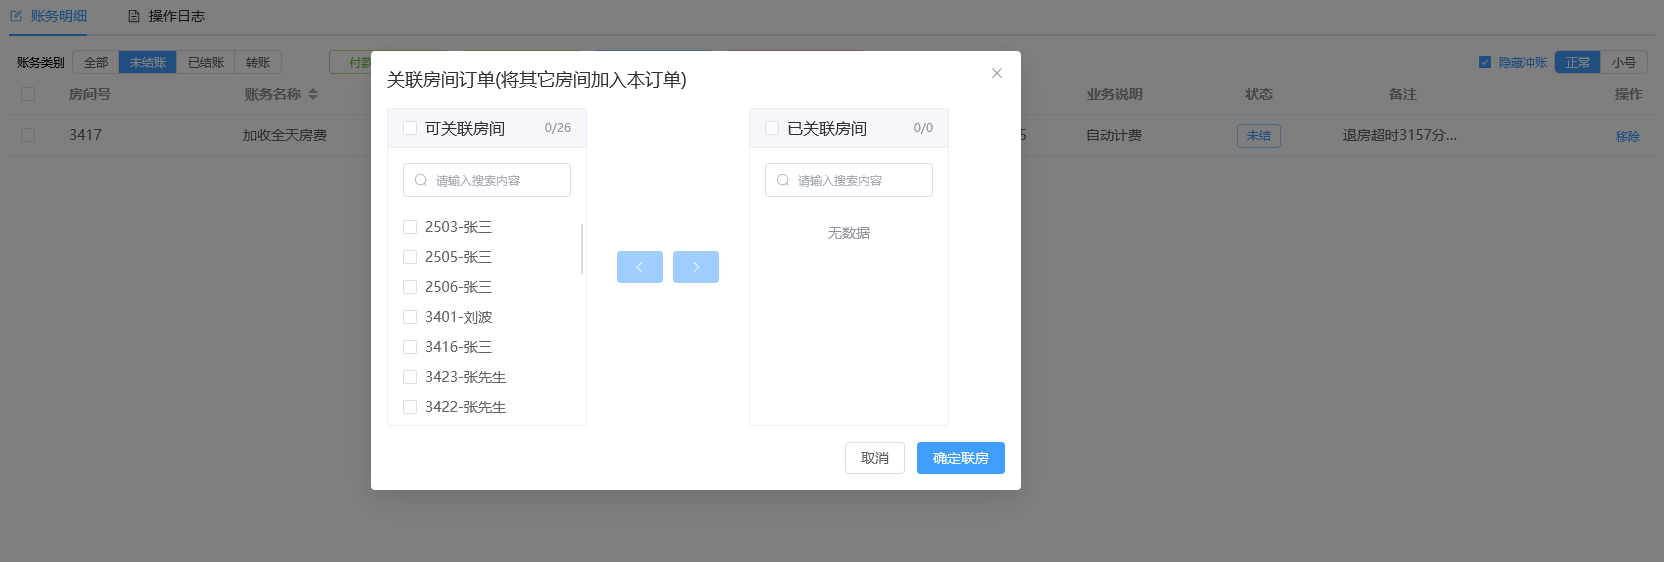Check room 3401-刘波
This screenshot has height=562, width=1664.
[x=410, y=317]
